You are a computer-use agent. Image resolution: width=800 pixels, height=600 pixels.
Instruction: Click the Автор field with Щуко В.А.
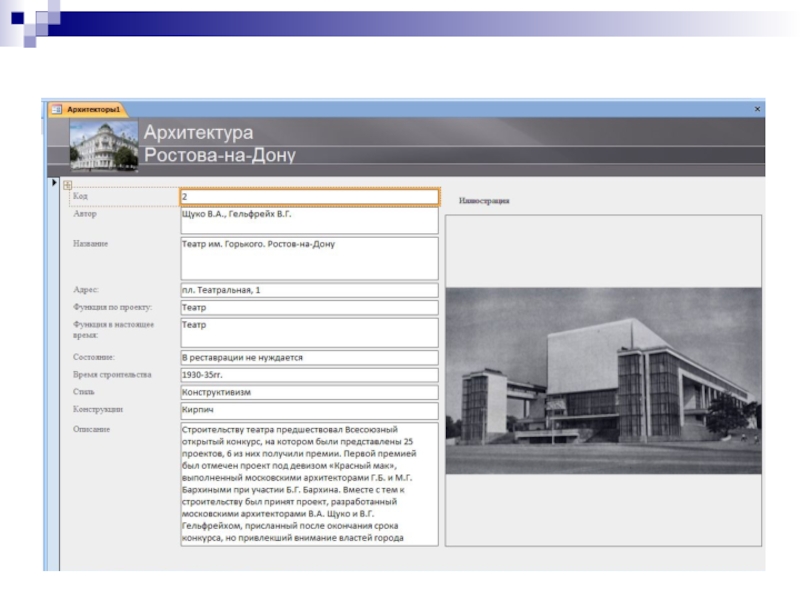click(x=308, y=220)
